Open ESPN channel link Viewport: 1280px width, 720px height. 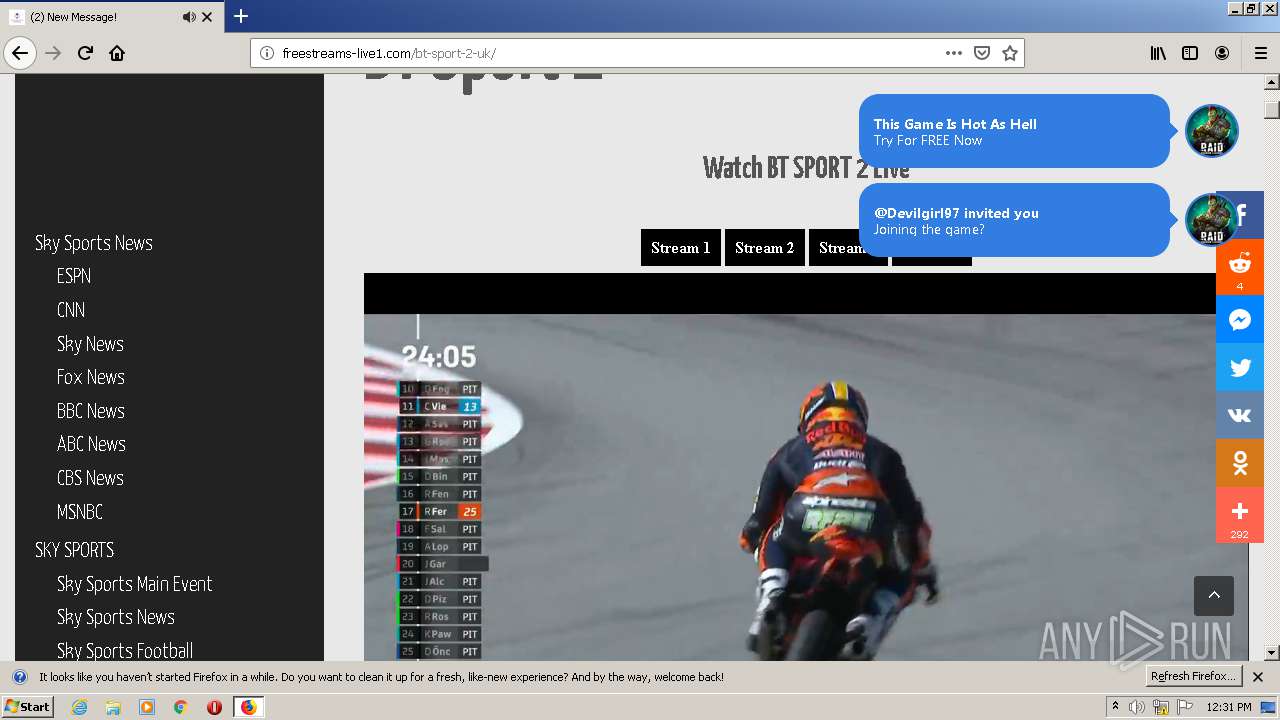pos(74,276)
